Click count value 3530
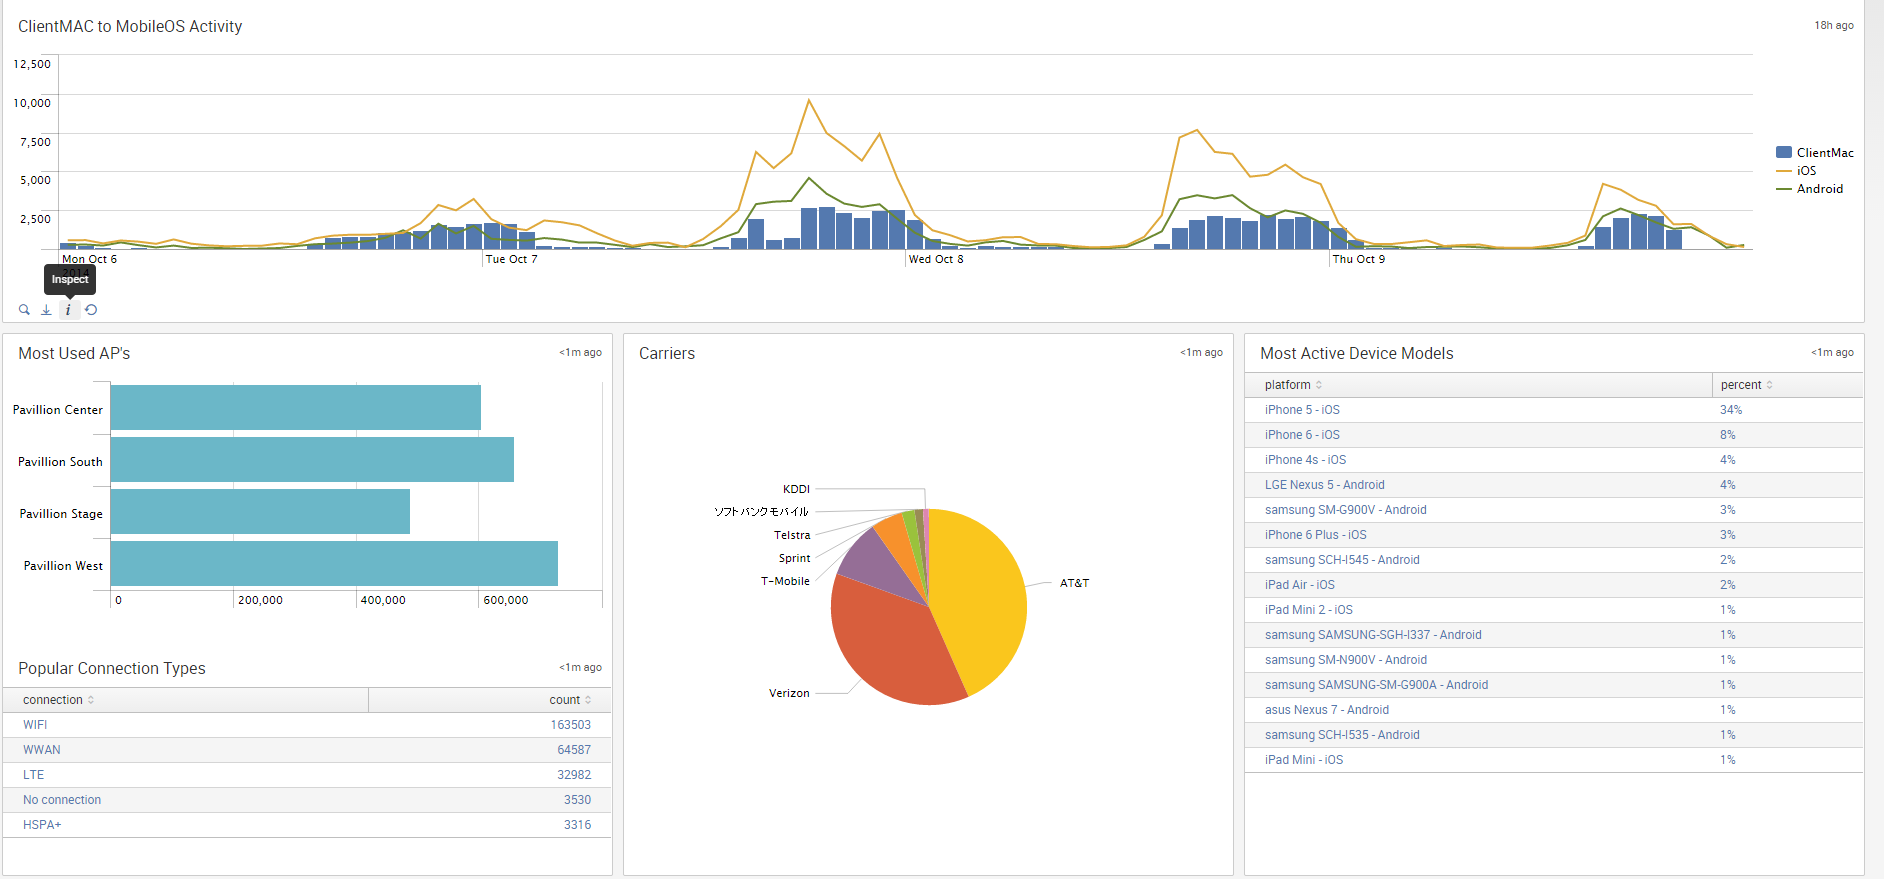1884x879 pixels. pyautogui.click(x=577, y=800)
